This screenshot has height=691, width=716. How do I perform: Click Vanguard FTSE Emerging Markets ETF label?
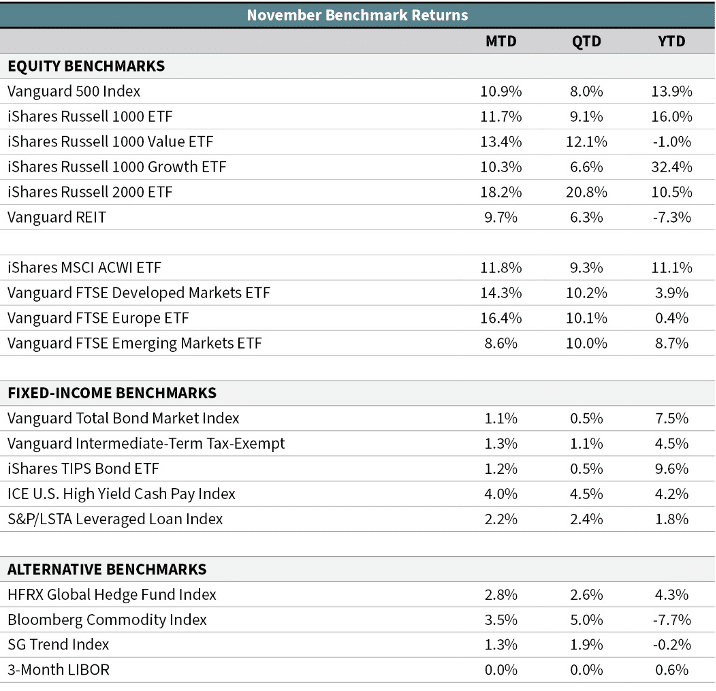tap(135, 343)
